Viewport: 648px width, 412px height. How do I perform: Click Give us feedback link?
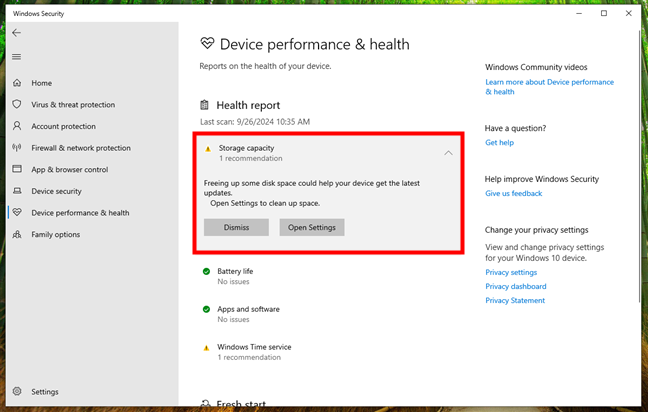(x=514, y=193)
